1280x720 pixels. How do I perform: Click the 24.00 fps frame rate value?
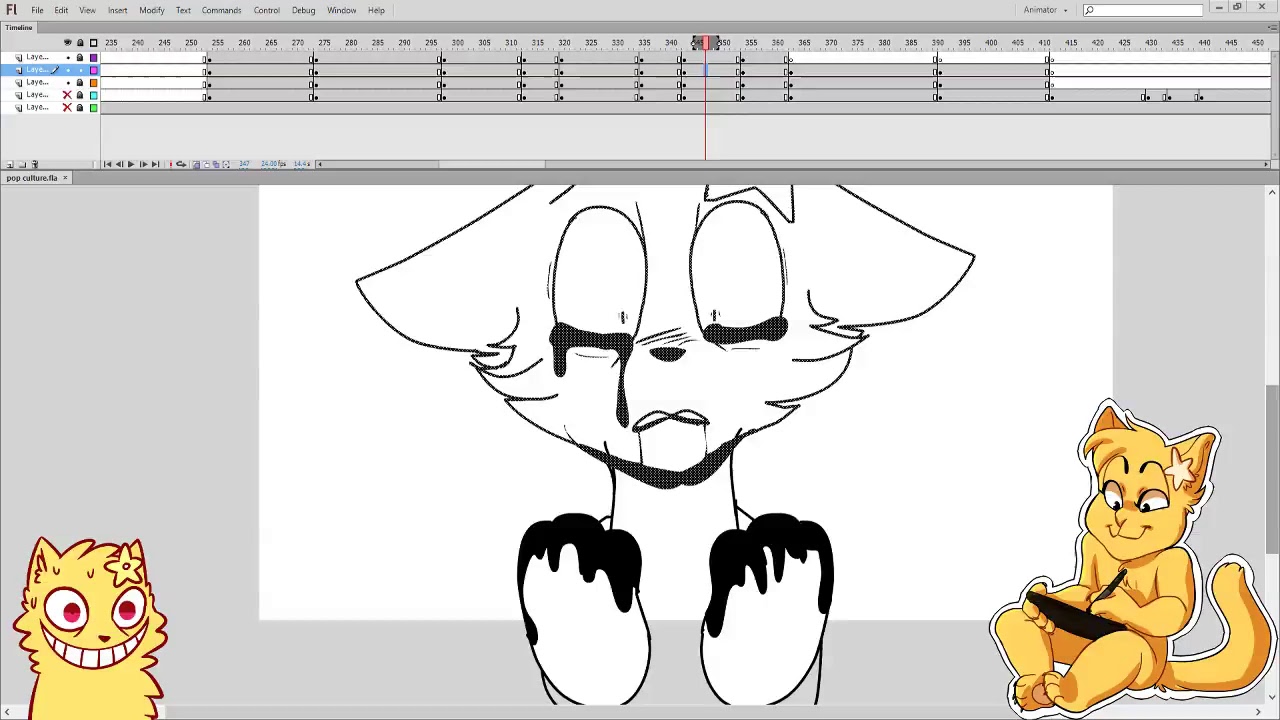(273, 164)
